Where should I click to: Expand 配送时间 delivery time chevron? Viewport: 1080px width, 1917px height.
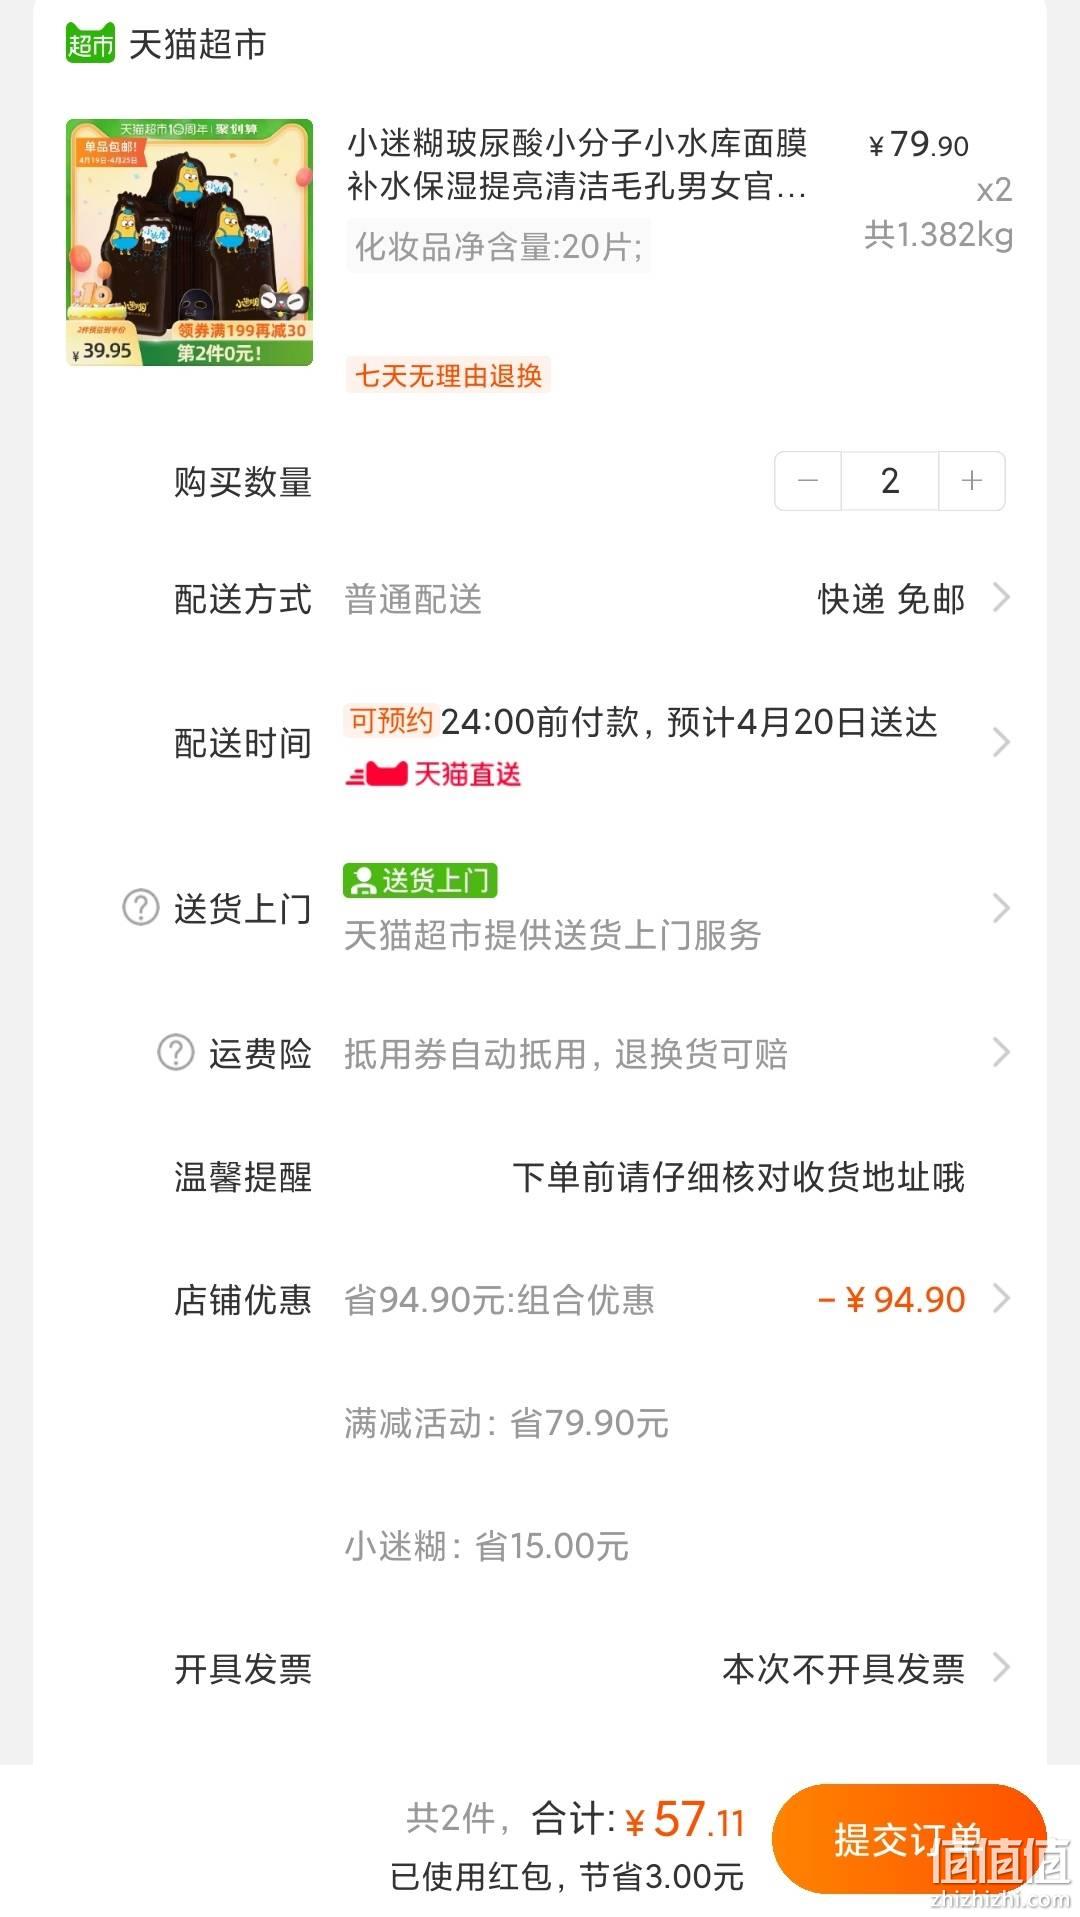click(x=1000, y=742)
